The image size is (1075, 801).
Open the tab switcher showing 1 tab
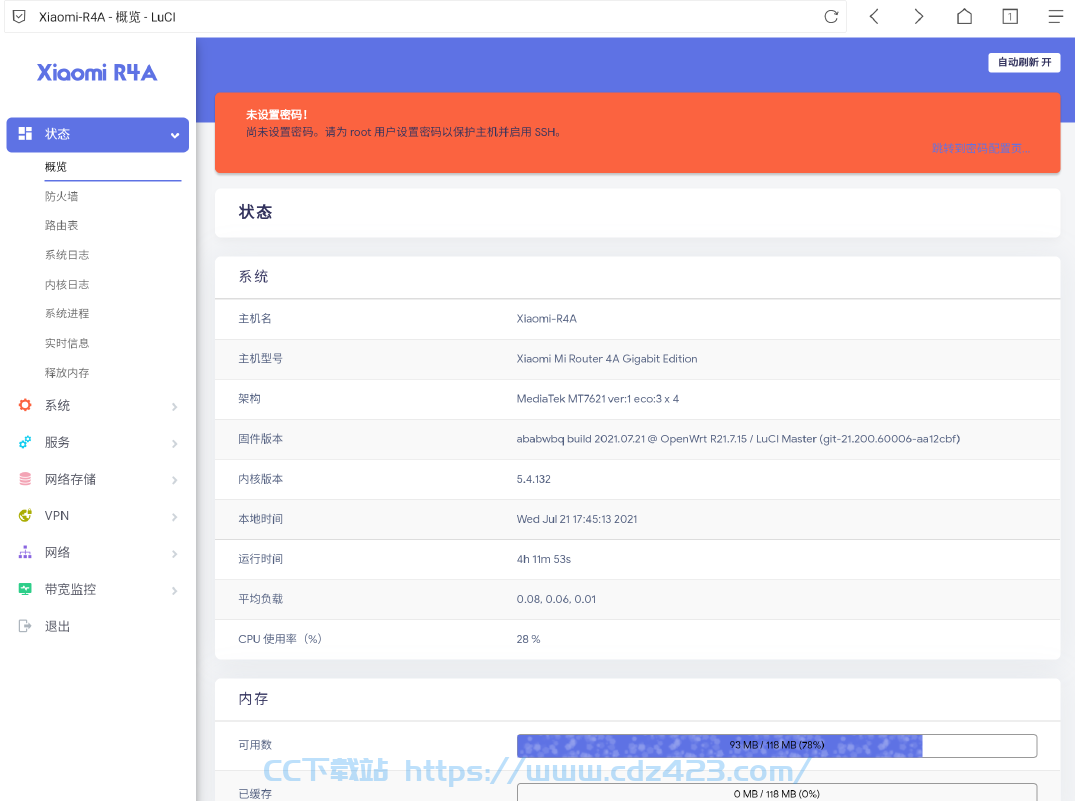coord(1010,16)
